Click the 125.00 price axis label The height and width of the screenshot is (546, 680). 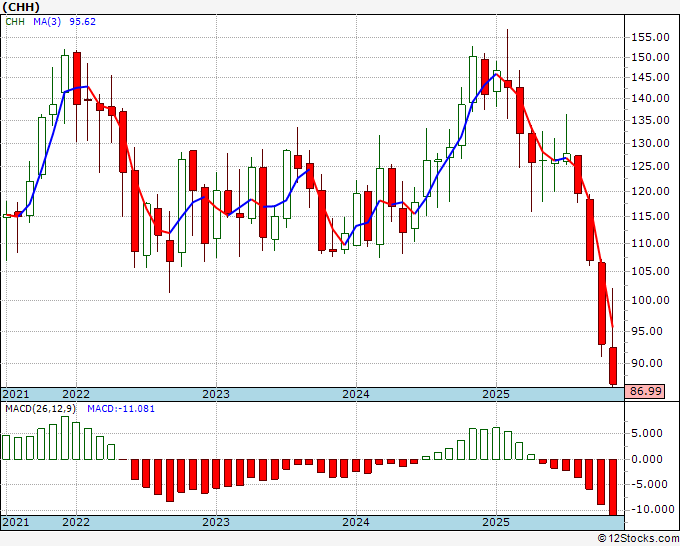click(x=650, y=166)
